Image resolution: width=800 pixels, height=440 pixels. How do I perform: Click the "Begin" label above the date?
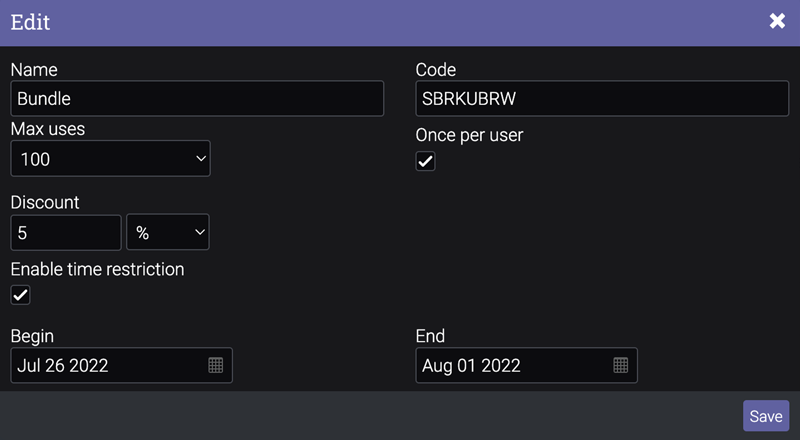(32, 336)
